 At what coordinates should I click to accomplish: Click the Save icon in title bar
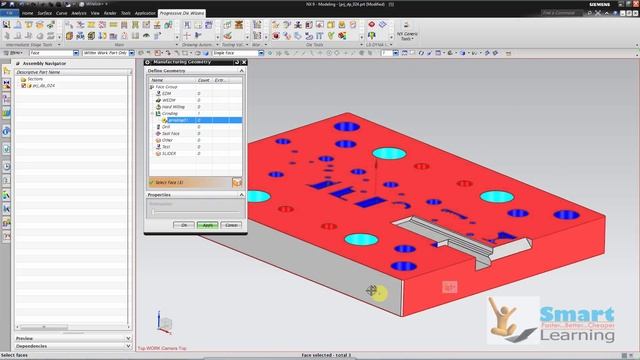[x=12, y=4]
